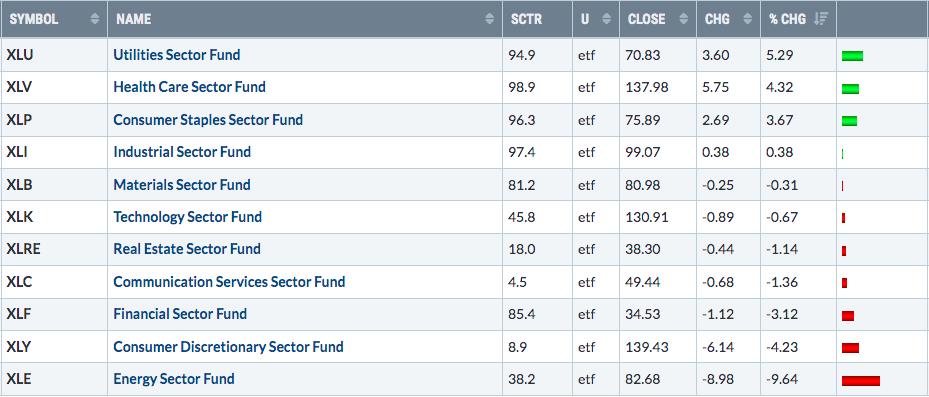The width and height of the screenshot is (929, 397).
Task: Select the XLY symbol cell
Action: [x=55, y=347]
